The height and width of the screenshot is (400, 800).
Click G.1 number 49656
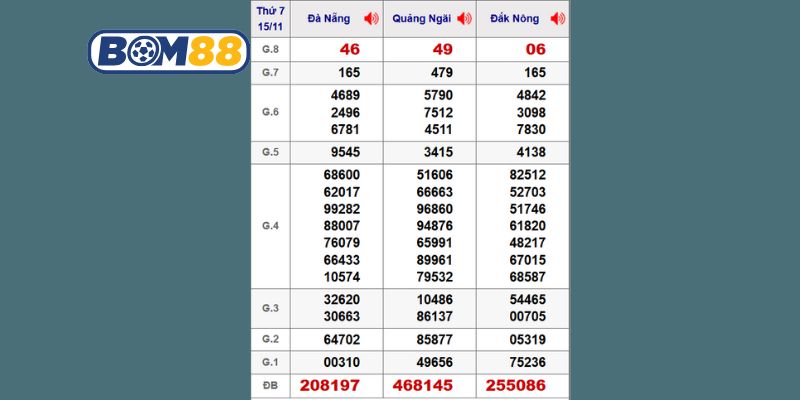pyautogui.click(x=435, y=362)
